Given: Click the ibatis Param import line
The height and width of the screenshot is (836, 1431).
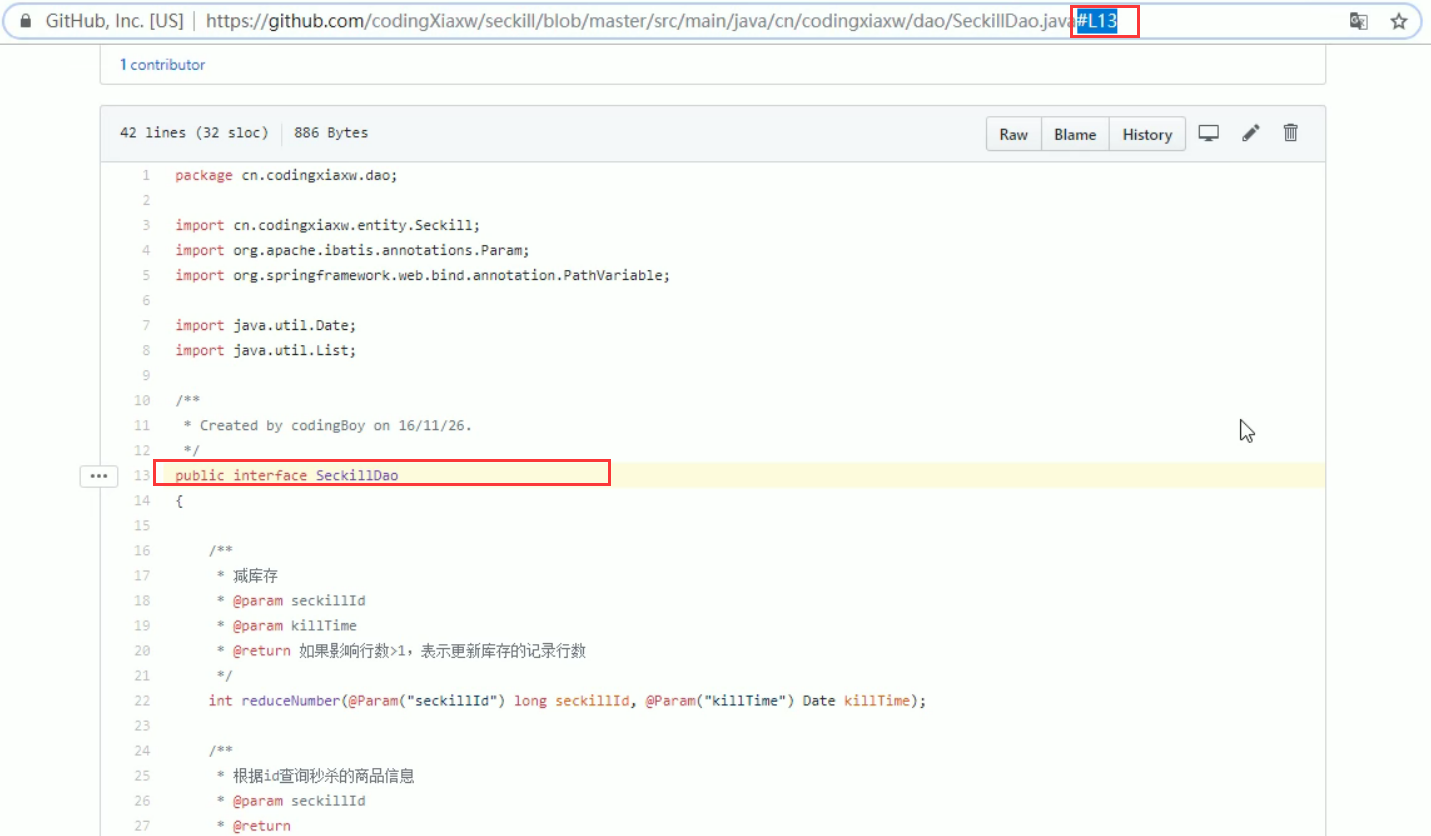Looking at the screenshot, I should pyautogui.click(x=353, y=250).
